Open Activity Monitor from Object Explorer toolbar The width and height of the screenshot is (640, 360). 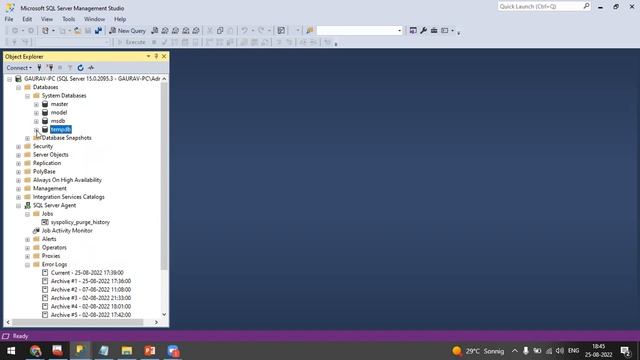[91, 68]
